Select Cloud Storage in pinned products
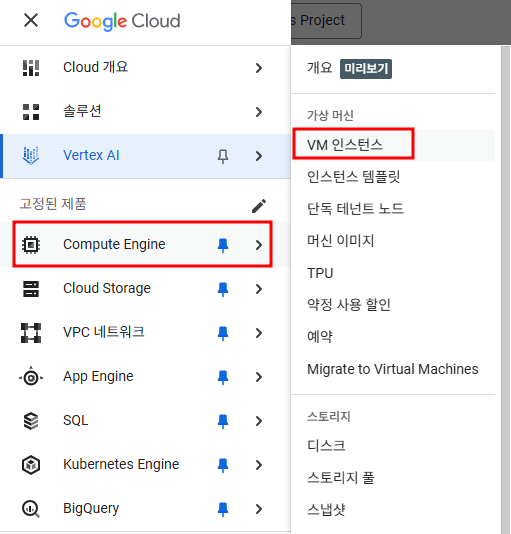The width and height of the screenshot is (511, 534). [x=145, y=289]
